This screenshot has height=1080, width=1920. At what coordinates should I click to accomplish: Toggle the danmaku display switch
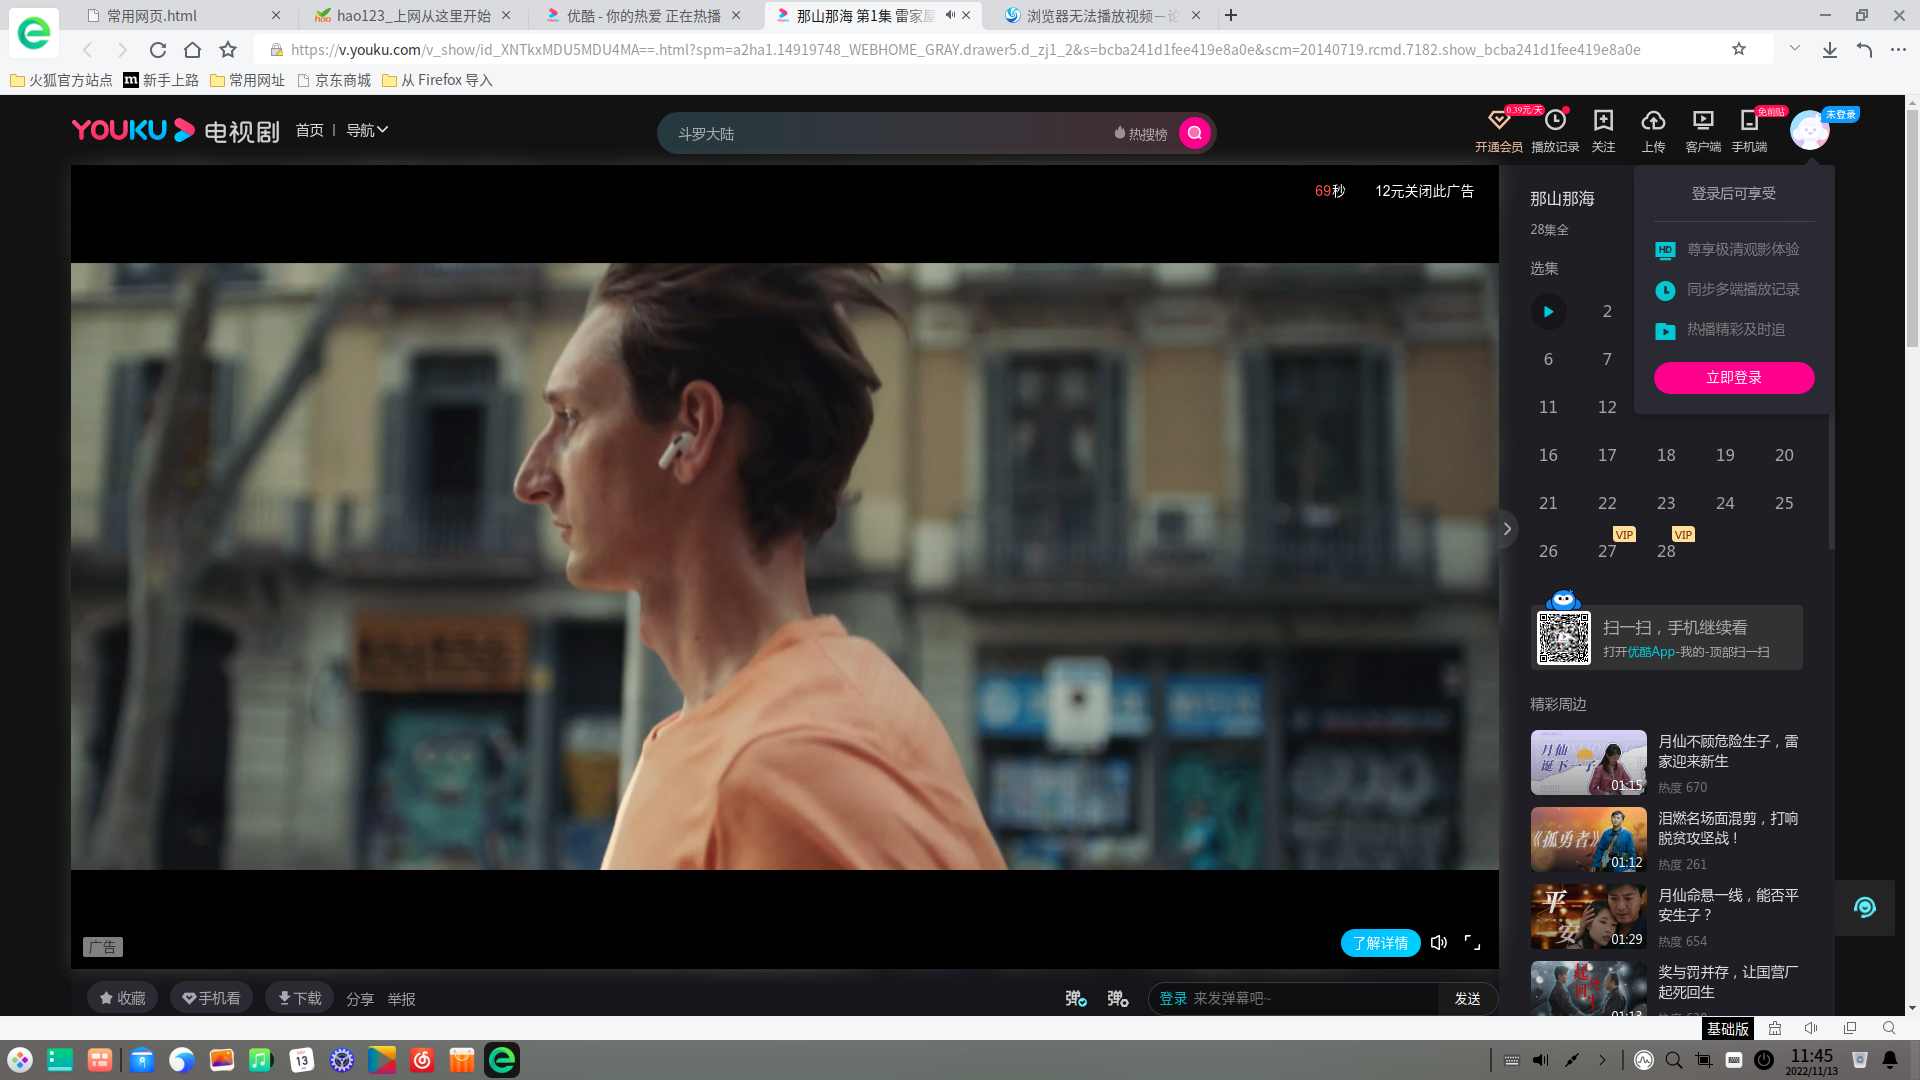pyautogui.click(x=1075, y=998)
